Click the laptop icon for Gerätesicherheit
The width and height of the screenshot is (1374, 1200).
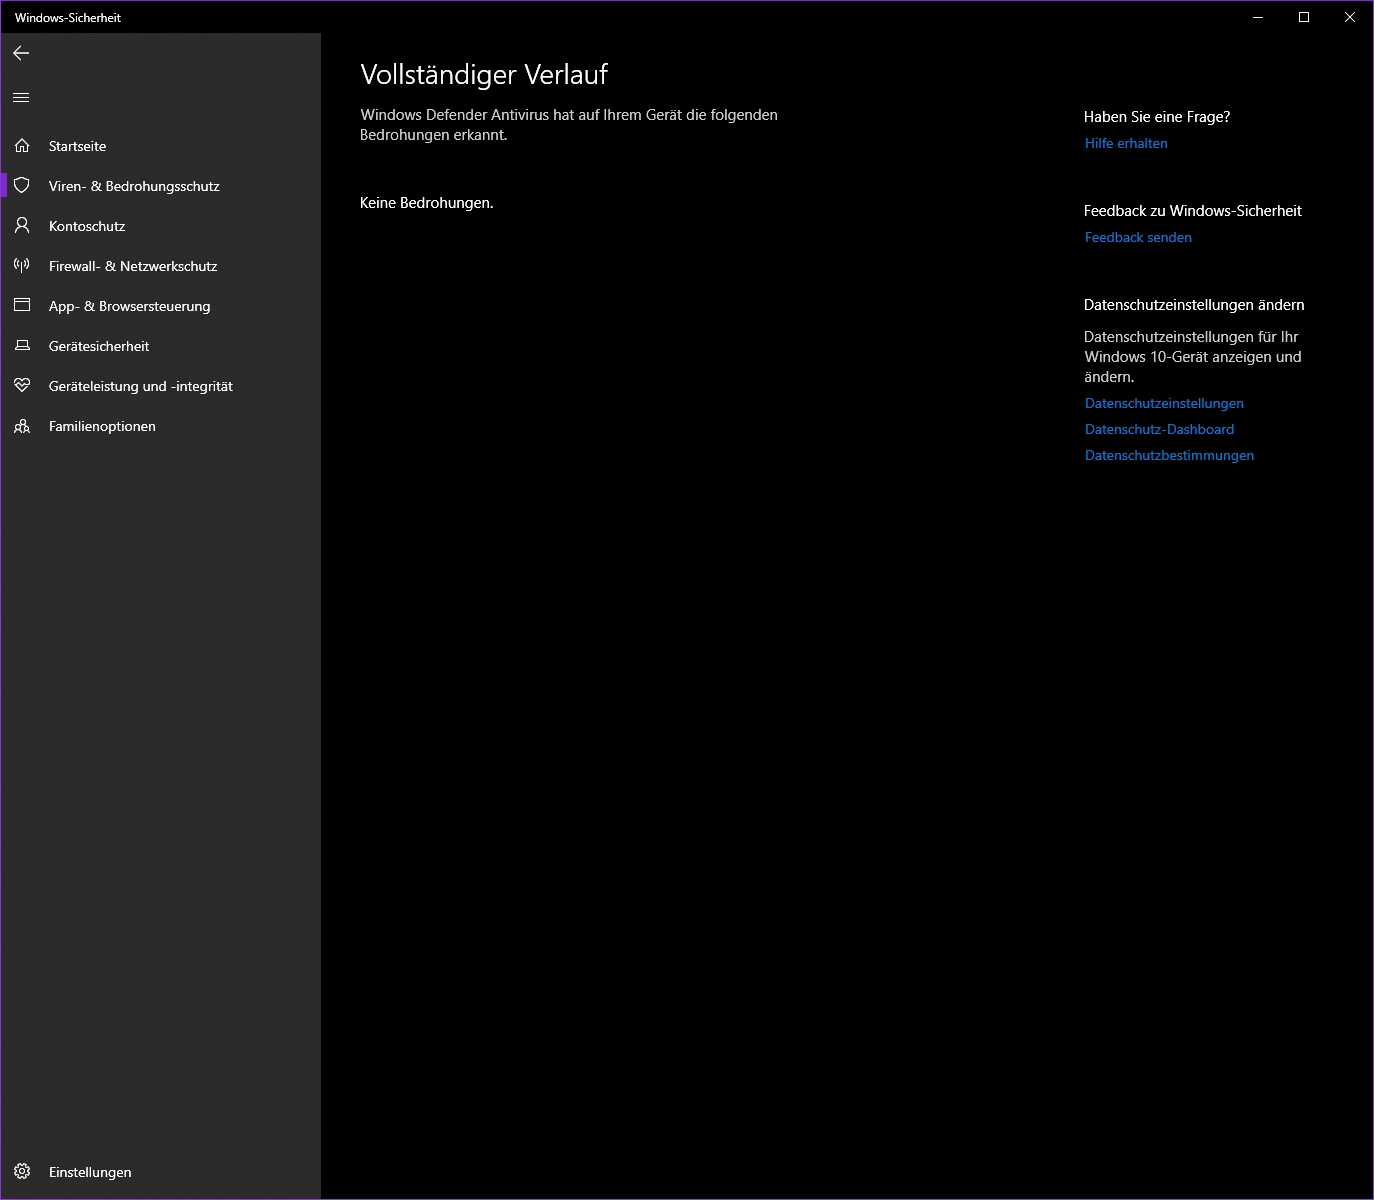click(x=22, y=346)
